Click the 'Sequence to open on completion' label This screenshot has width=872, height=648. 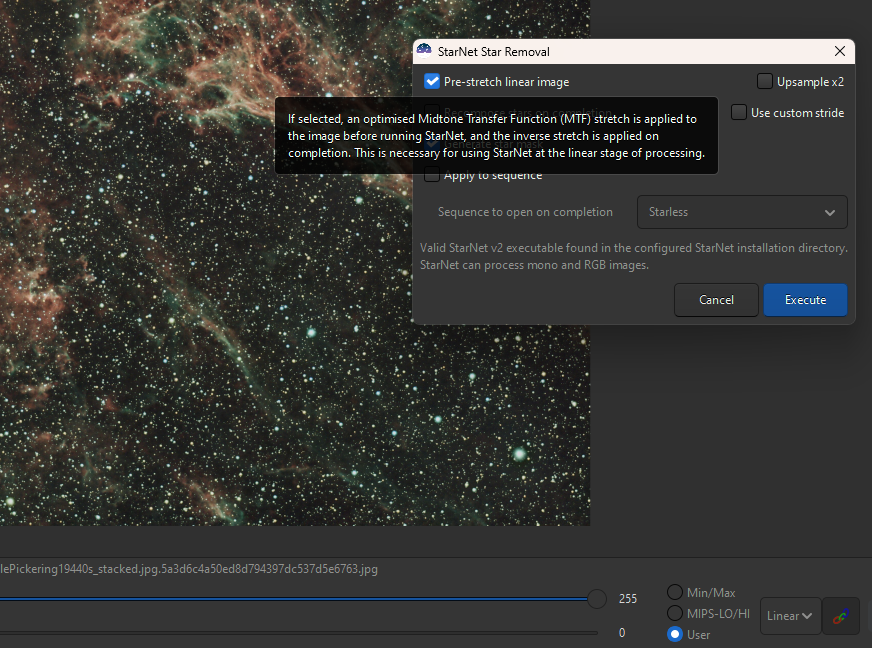(x=525, y=212)
